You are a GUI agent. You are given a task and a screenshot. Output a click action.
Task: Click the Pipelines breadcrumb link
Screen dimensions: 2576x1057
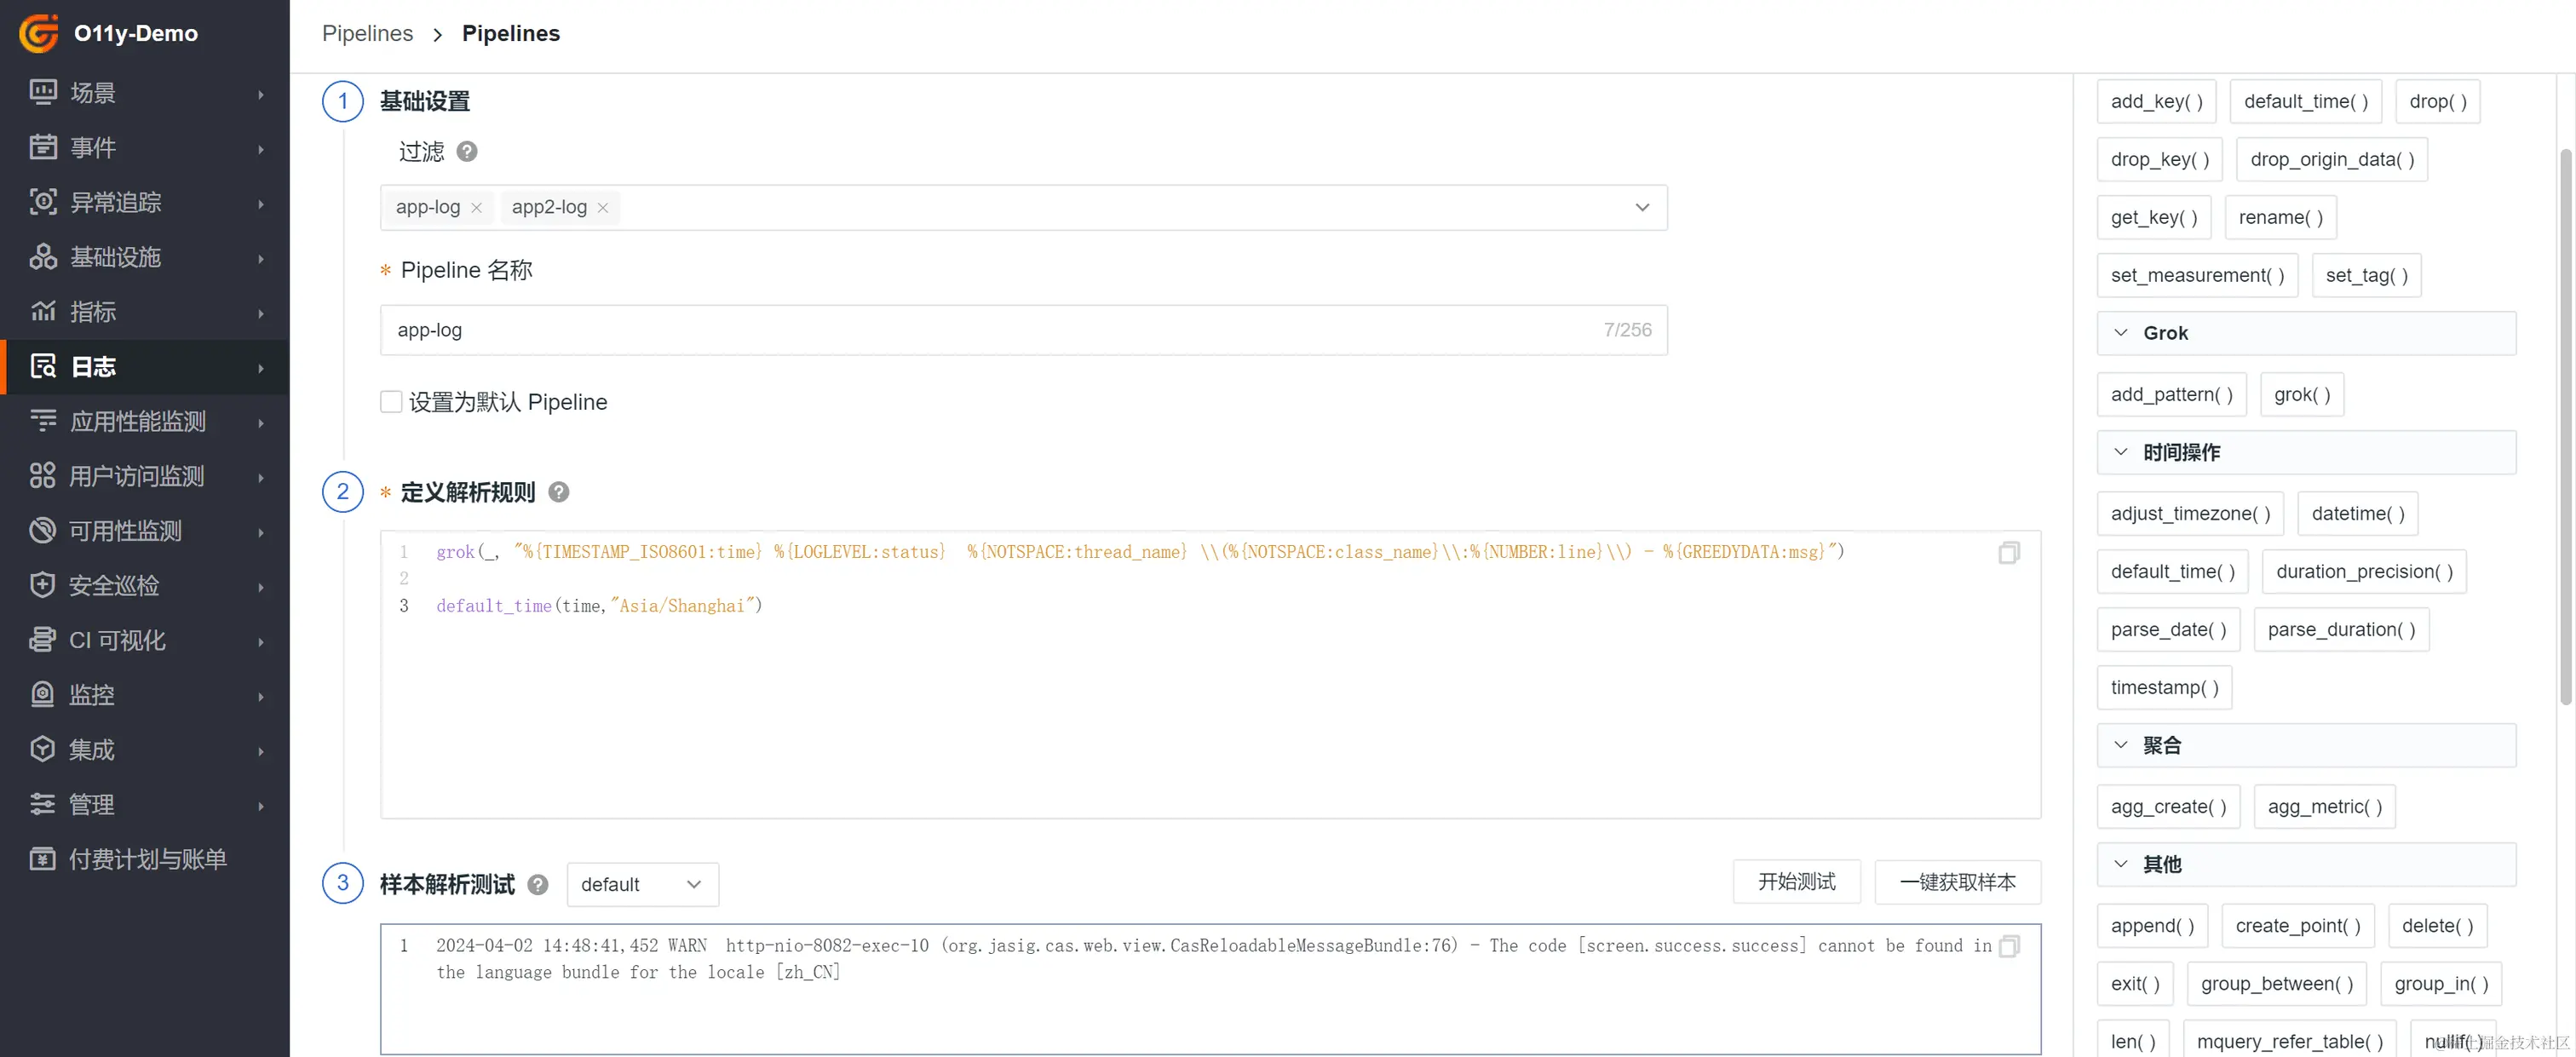pos(367,33)
